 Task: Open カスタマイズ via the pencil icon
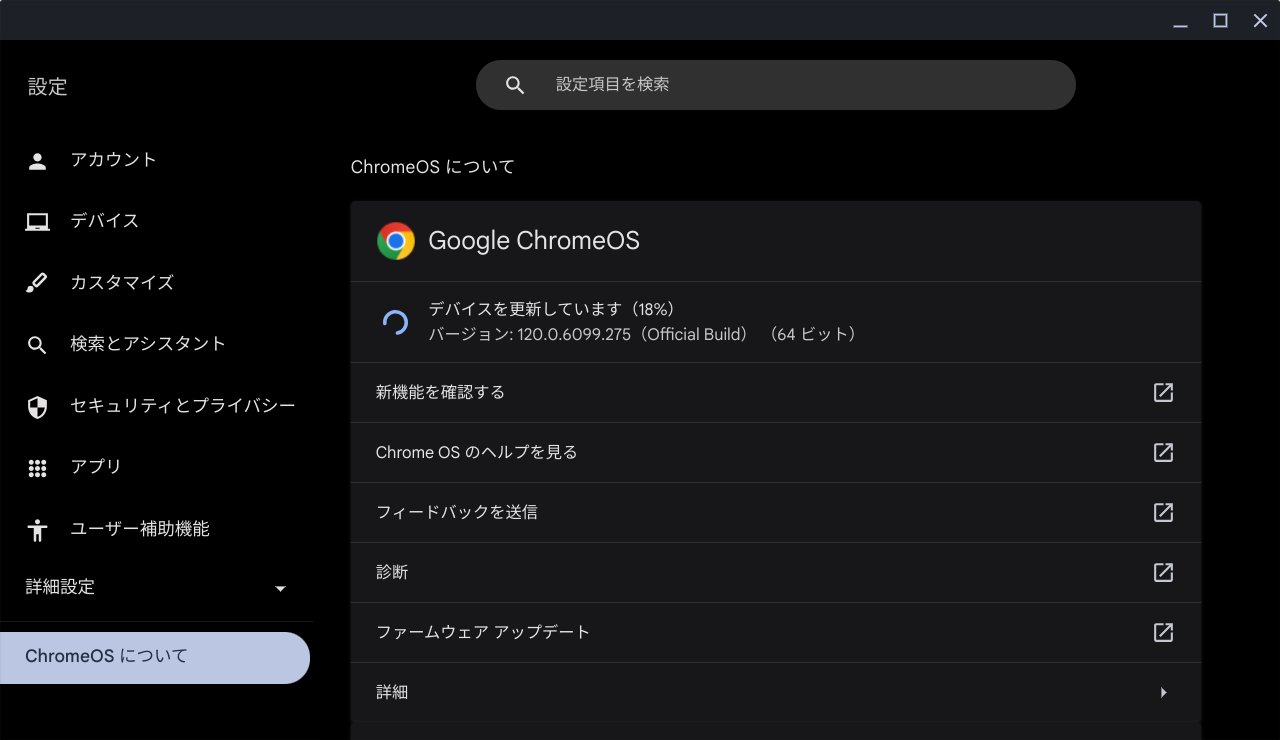tap(37, 283)
